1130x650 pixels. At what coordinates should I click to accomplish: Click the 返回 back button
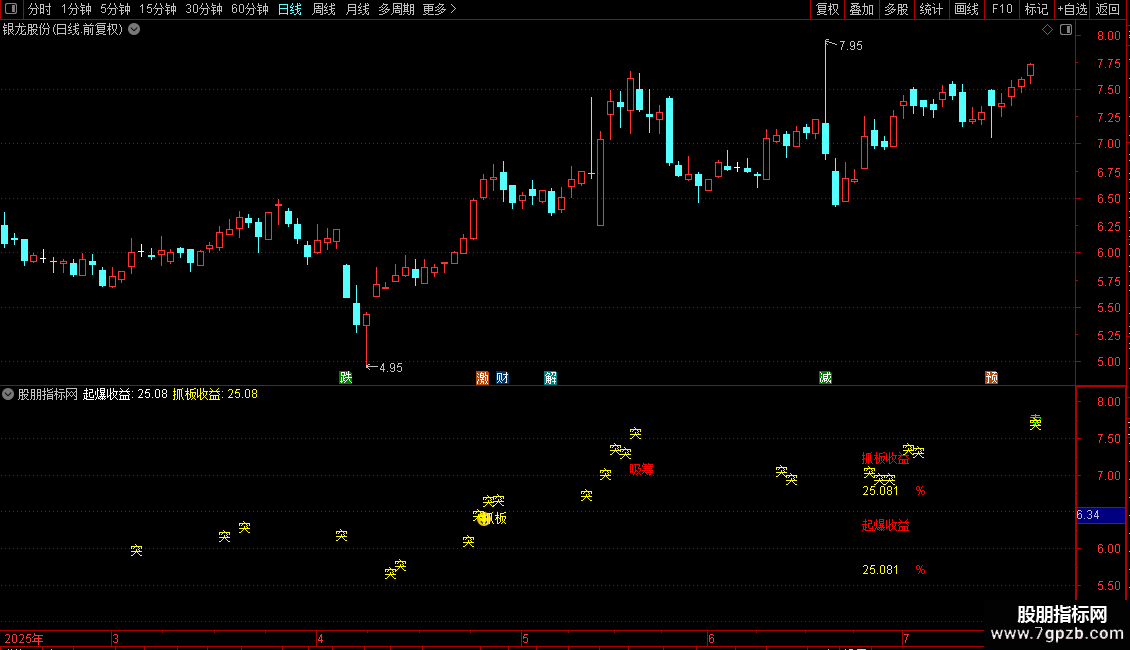point(1108,9)
